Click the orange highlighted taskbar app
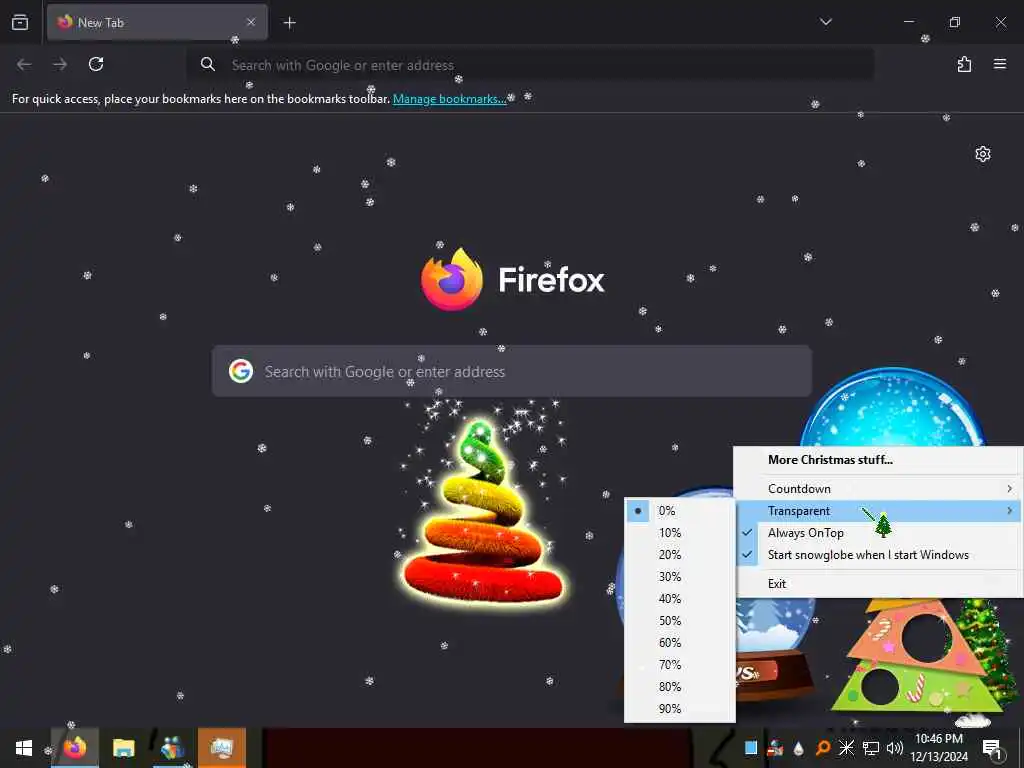The image size is (1024, 768). tap(222, 748)
